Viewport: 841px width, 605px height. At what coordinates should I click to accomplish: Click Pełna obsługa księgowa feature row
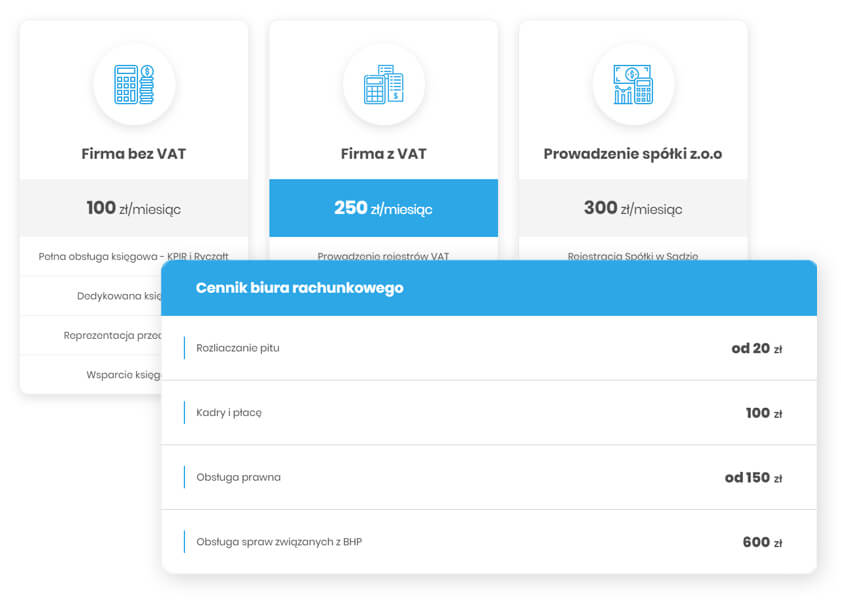134,256
